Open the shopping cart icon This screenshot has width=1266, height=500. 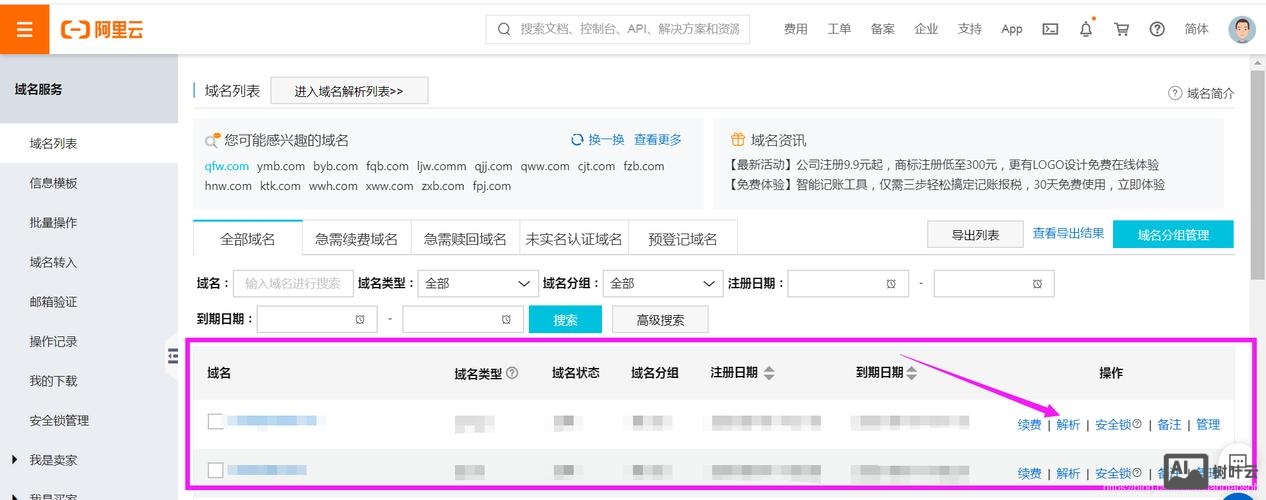pyautogui.click(x=1121, y=29)
